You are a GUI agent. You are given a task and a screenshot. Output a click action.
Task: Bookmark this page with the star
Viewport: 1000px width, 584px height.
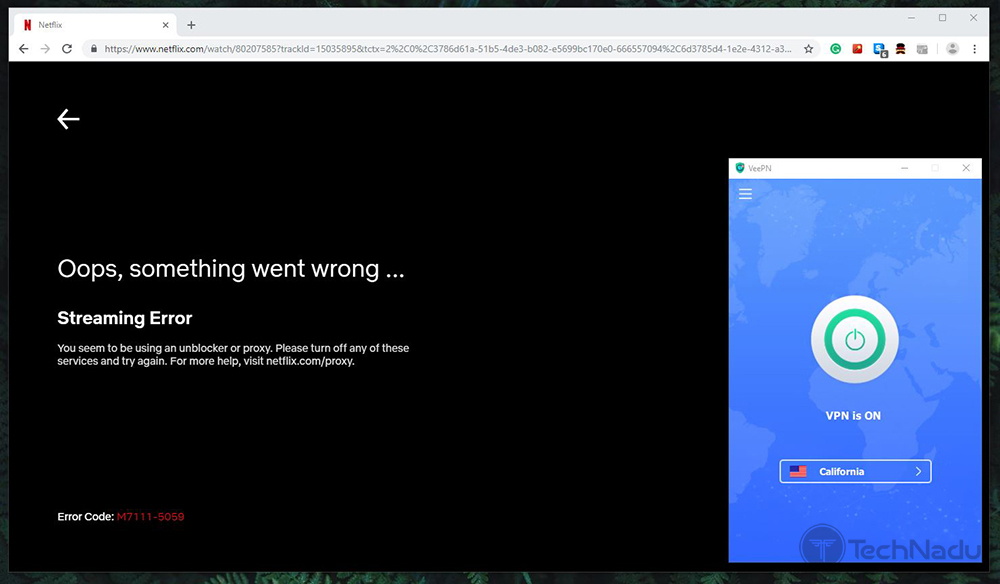click(x=809, y=48)
